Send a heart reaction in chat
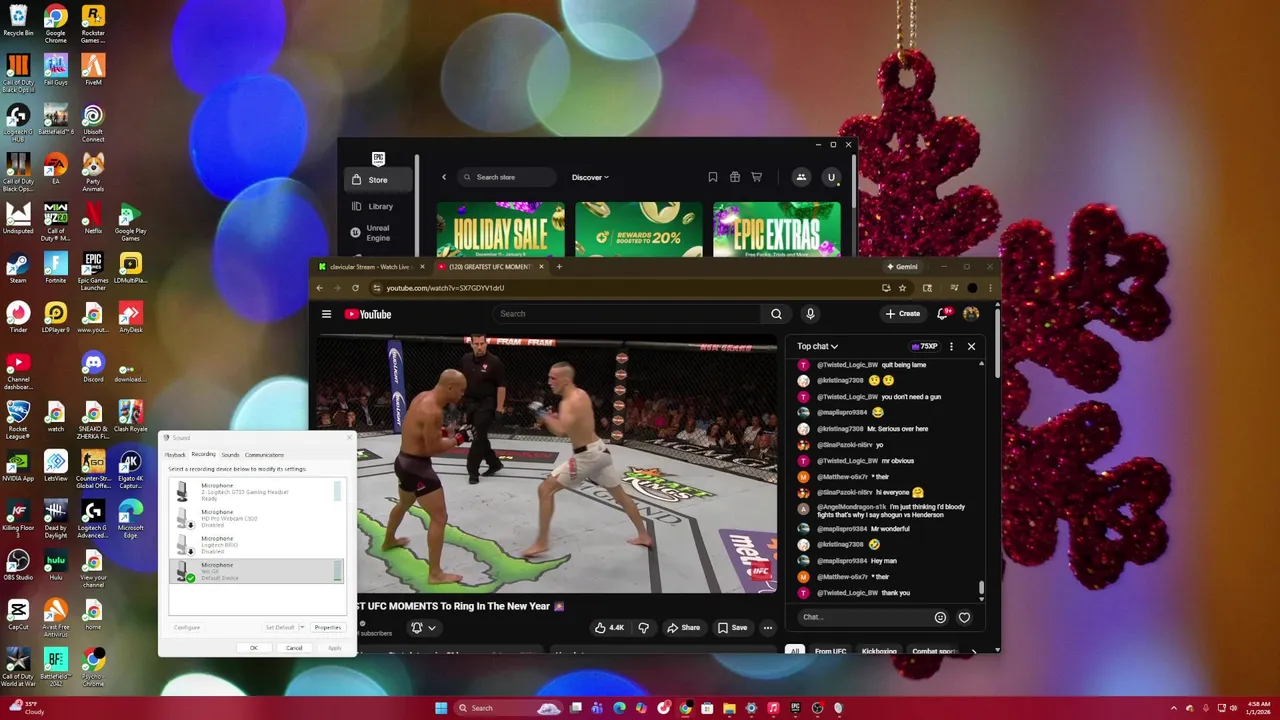Screen dimensions: 1280x720 point(964,617)
